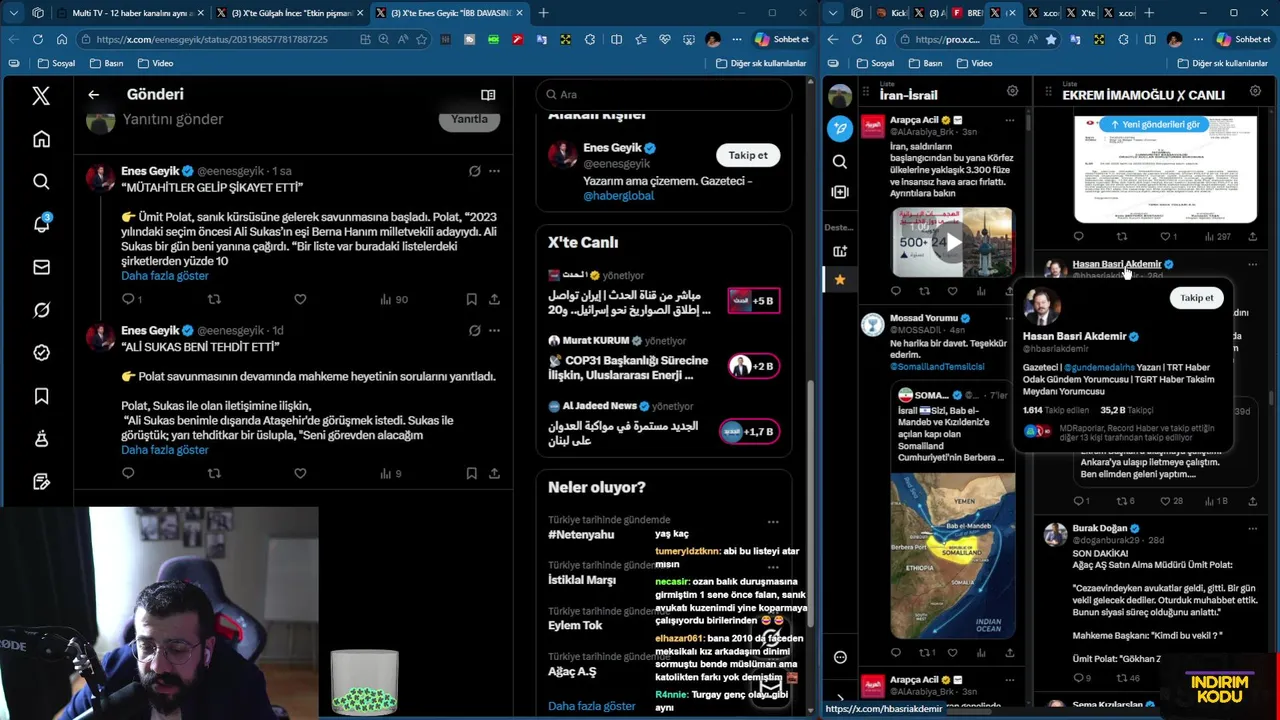The width and height of the screenshot is (1280, 720).
Task: Like the MÜTAHİTLER GELİP ŞİKAYET ETTİ post
Action: (300, 299)
